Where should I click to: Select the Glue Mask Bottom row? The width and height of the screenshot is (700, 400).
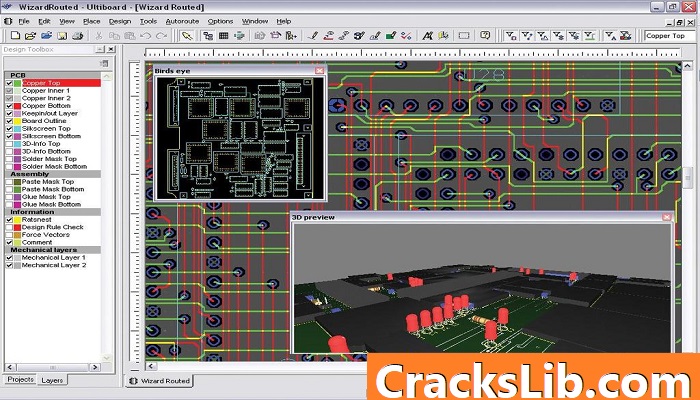coord(54,204)
